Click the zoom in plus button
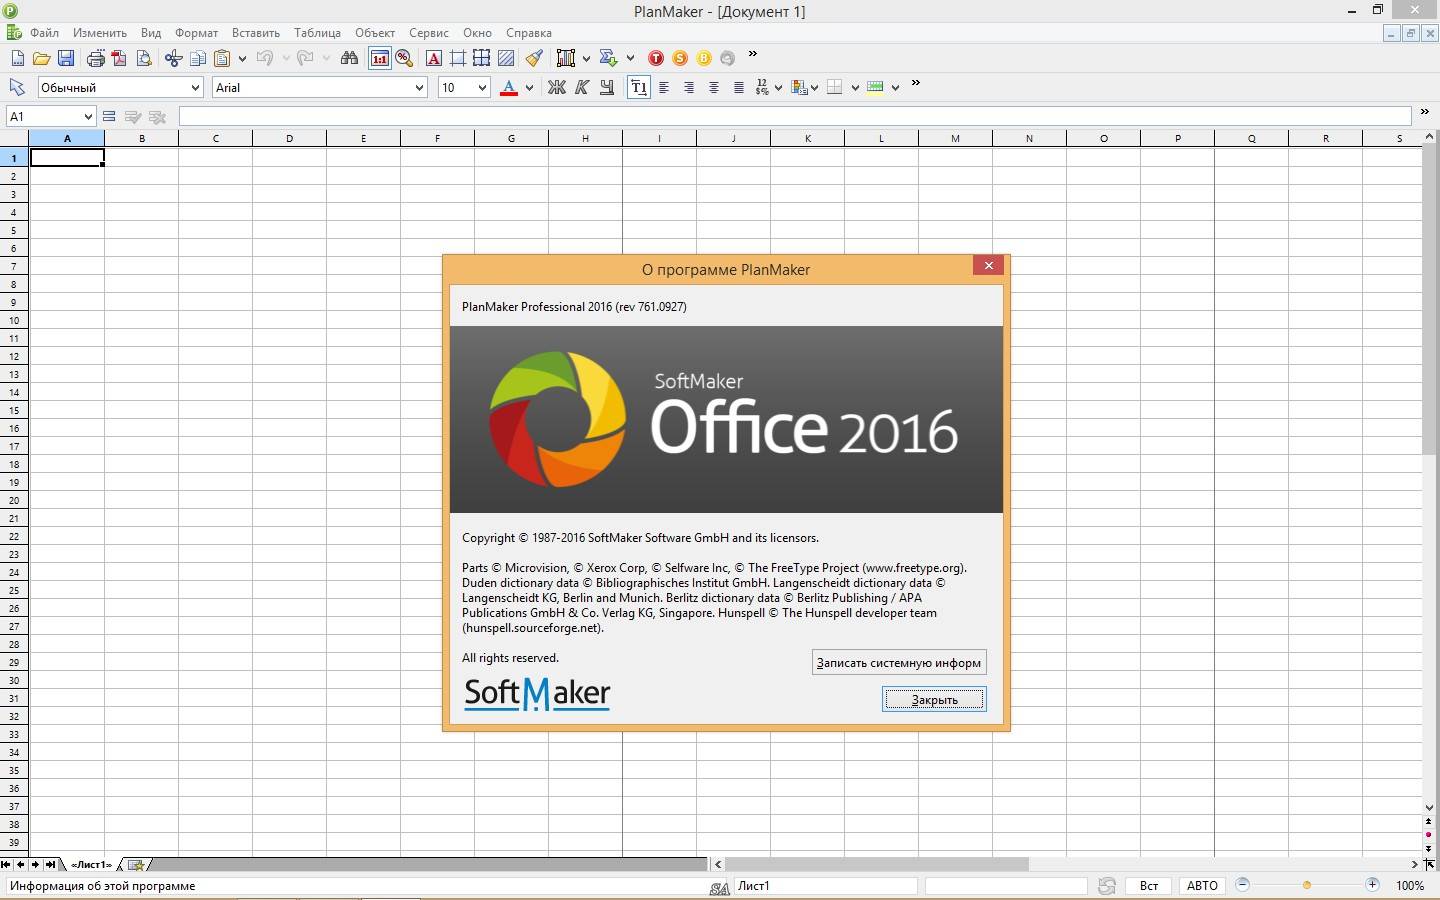 (1373, 885)
